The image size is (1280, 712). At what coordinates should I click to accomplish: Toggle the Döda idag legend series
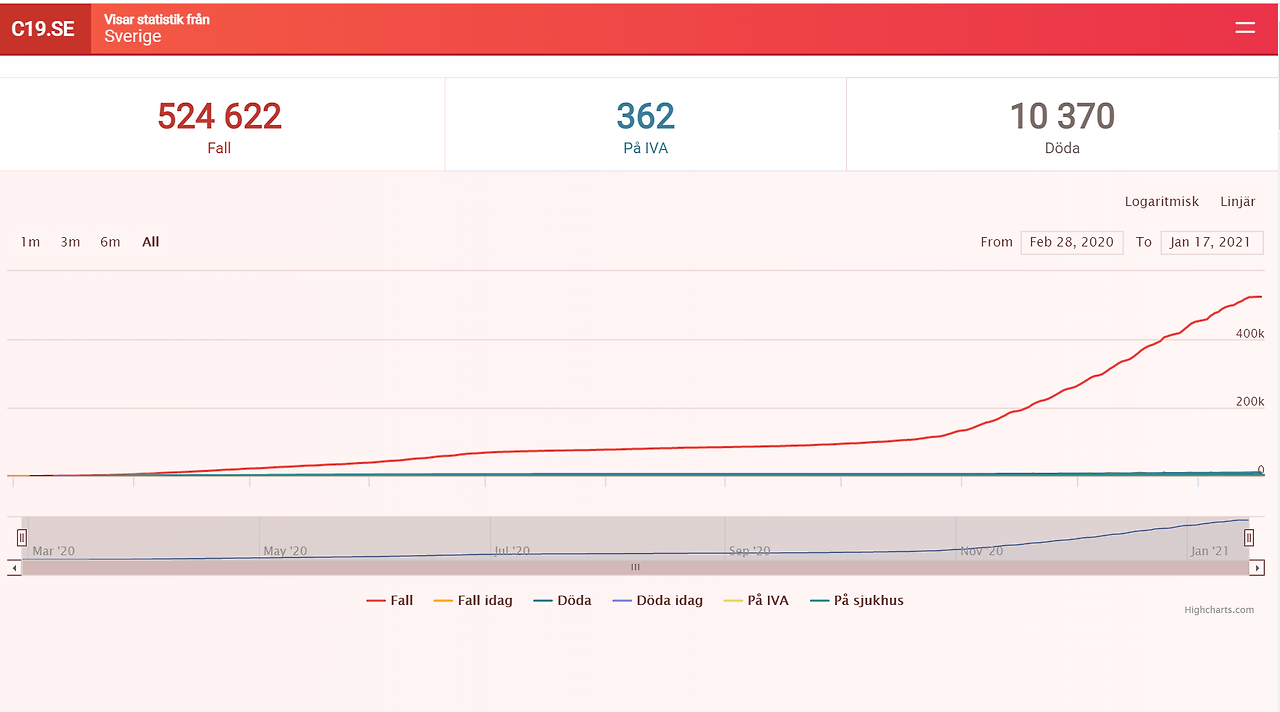coord(657,600)
